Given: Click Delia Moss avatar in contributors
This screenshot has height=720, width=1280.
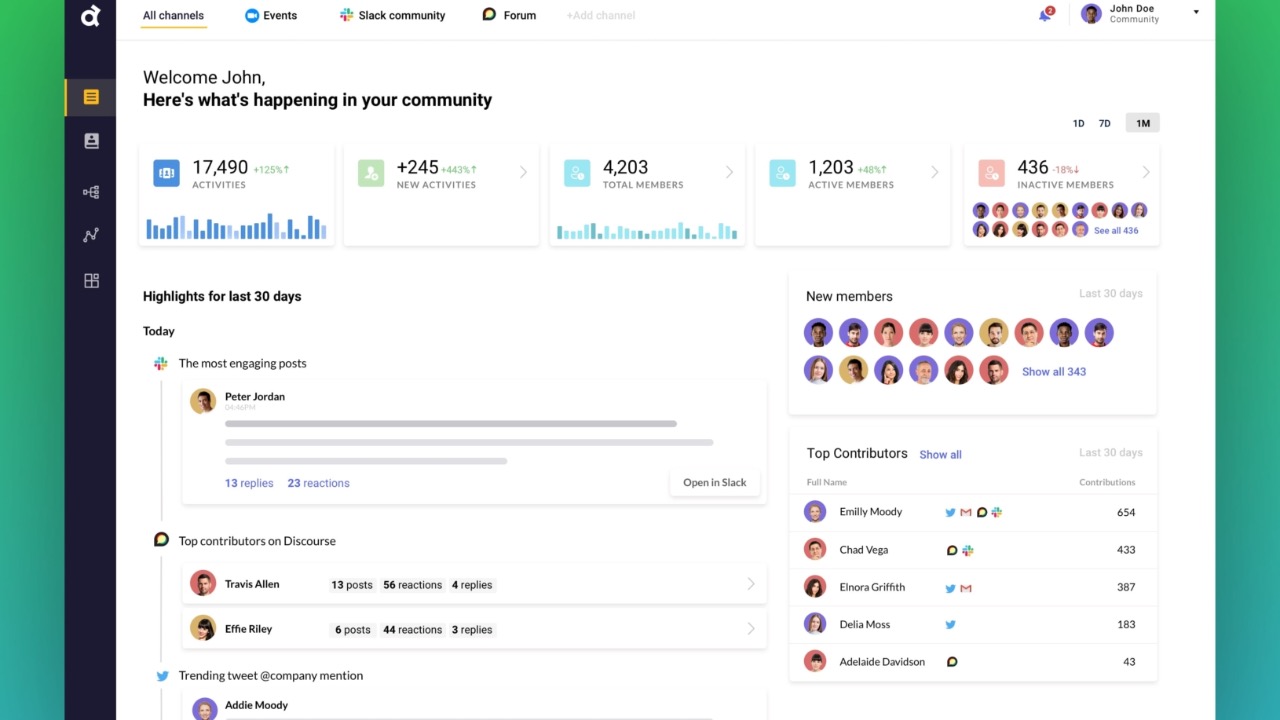Looking at the screenshot, I should (815, 624).
